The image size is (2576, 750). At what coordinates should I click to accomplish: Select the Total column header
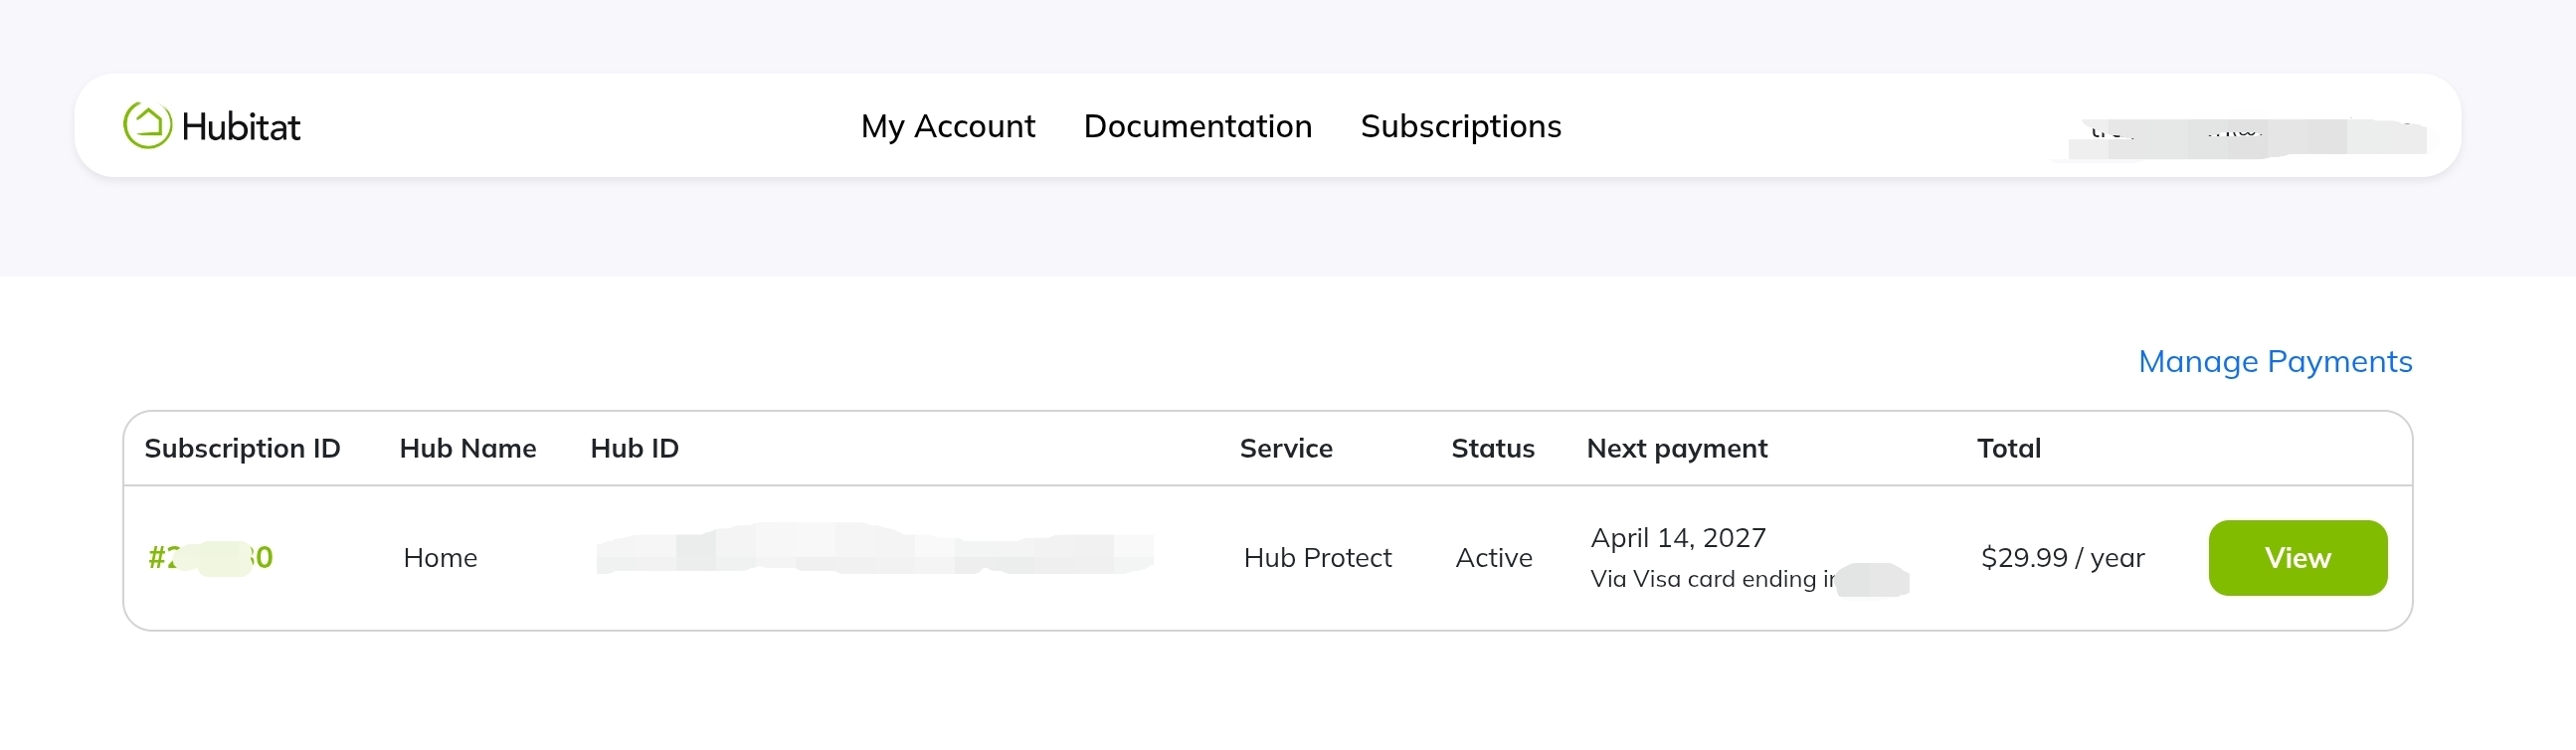click(2009, 448)
